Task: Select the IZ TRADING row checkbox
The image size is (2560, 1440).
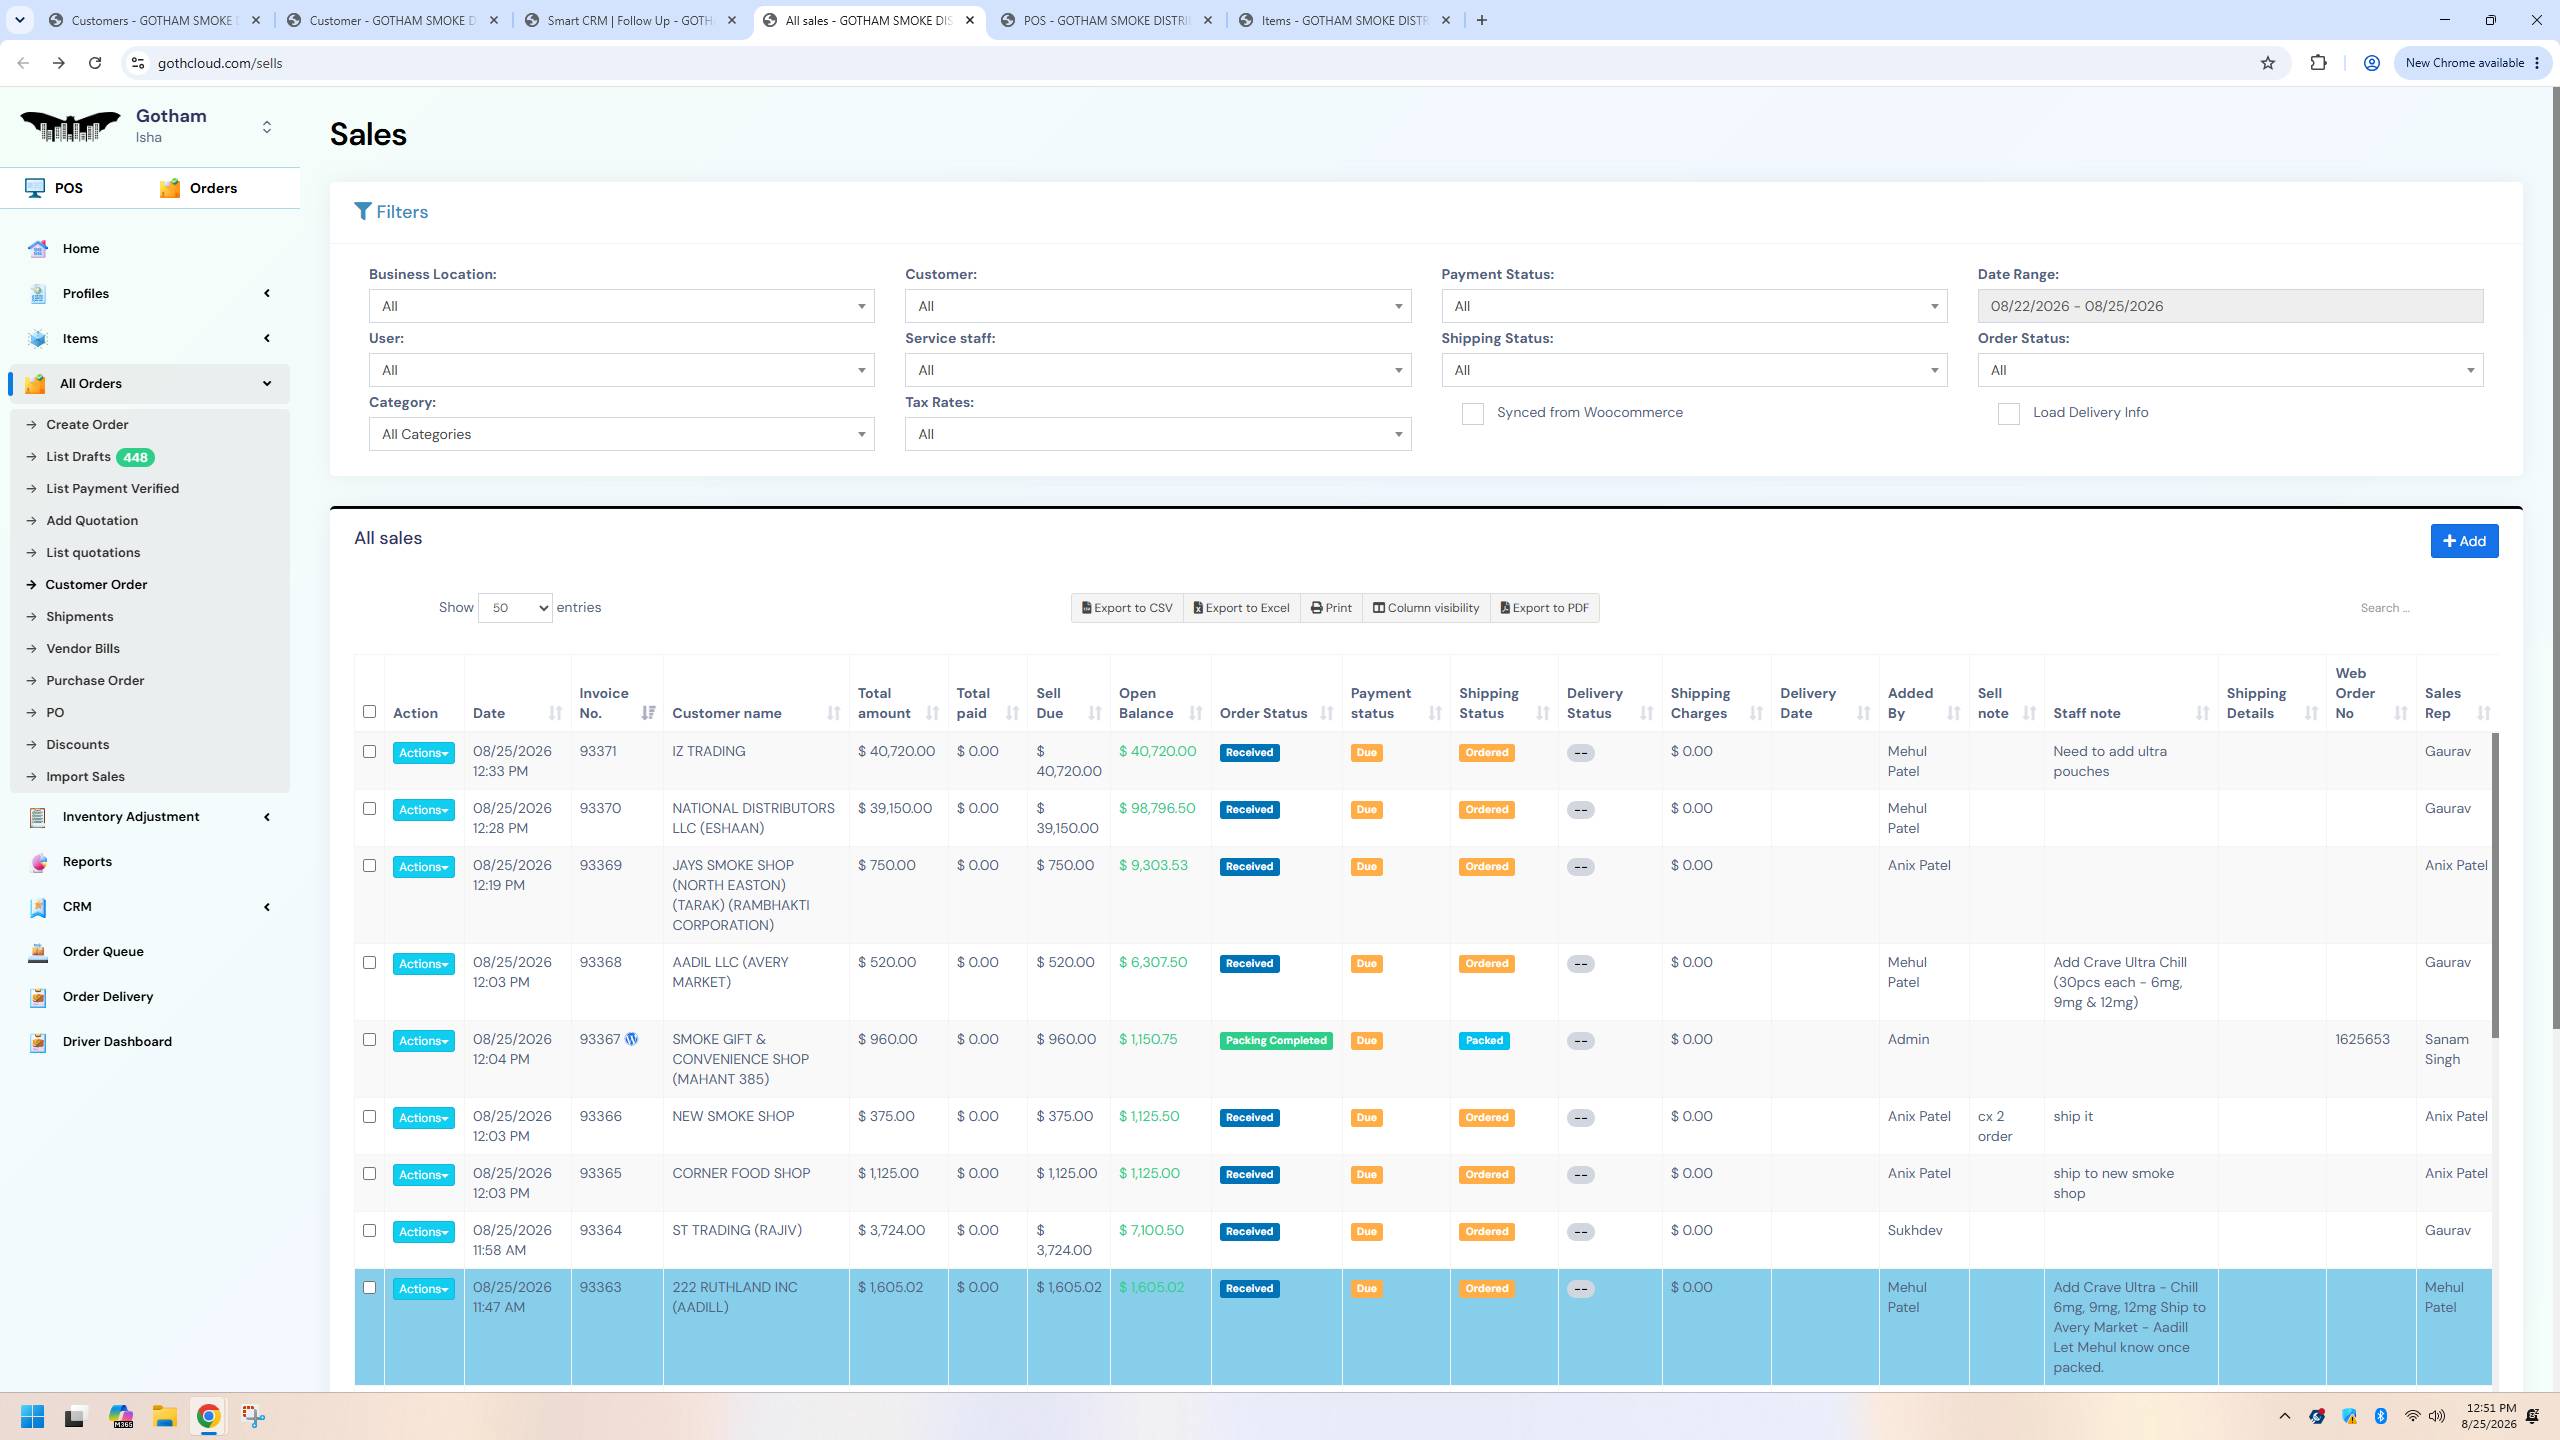Action: tap(370, 752)
